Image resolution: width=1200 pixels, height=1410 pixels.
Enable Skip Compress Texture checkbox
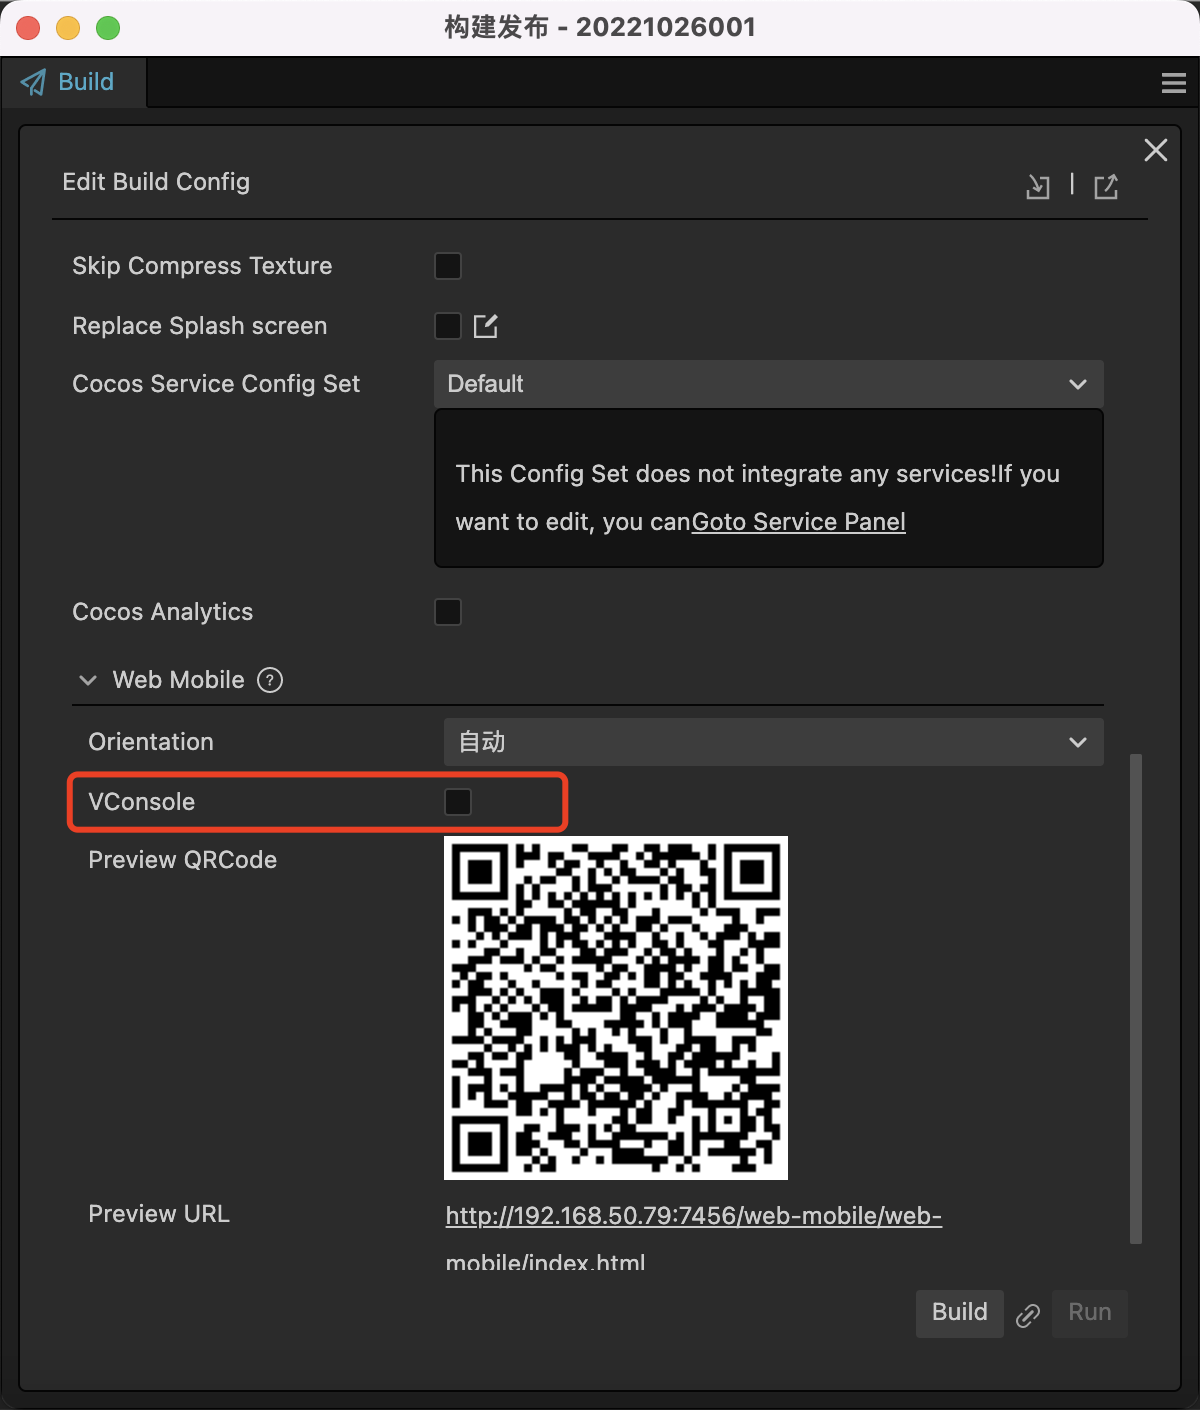coord(448,266)
